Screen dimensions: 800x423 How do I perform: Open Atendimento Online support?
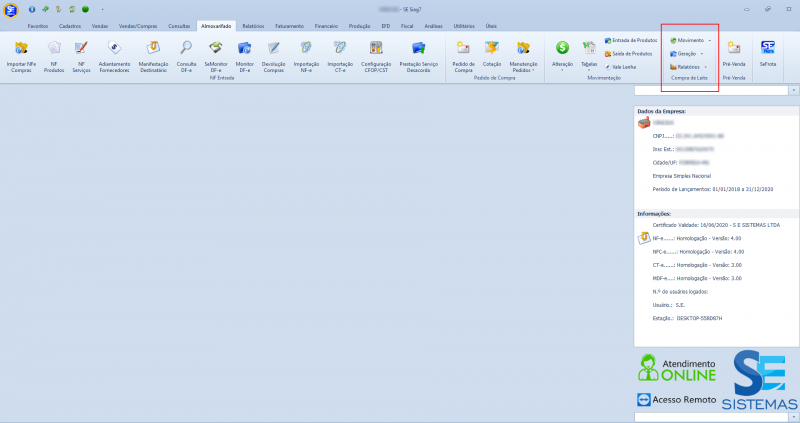[x=677, y=367]
